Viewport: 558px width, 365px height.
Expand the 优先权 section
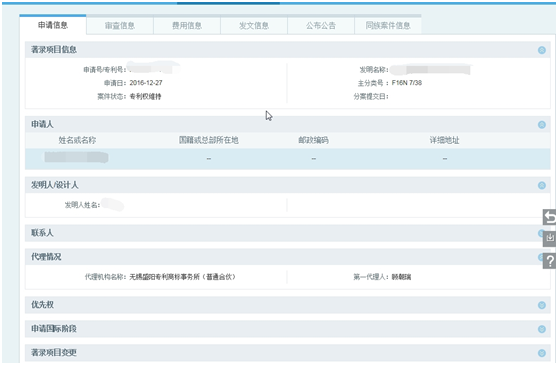542,305
